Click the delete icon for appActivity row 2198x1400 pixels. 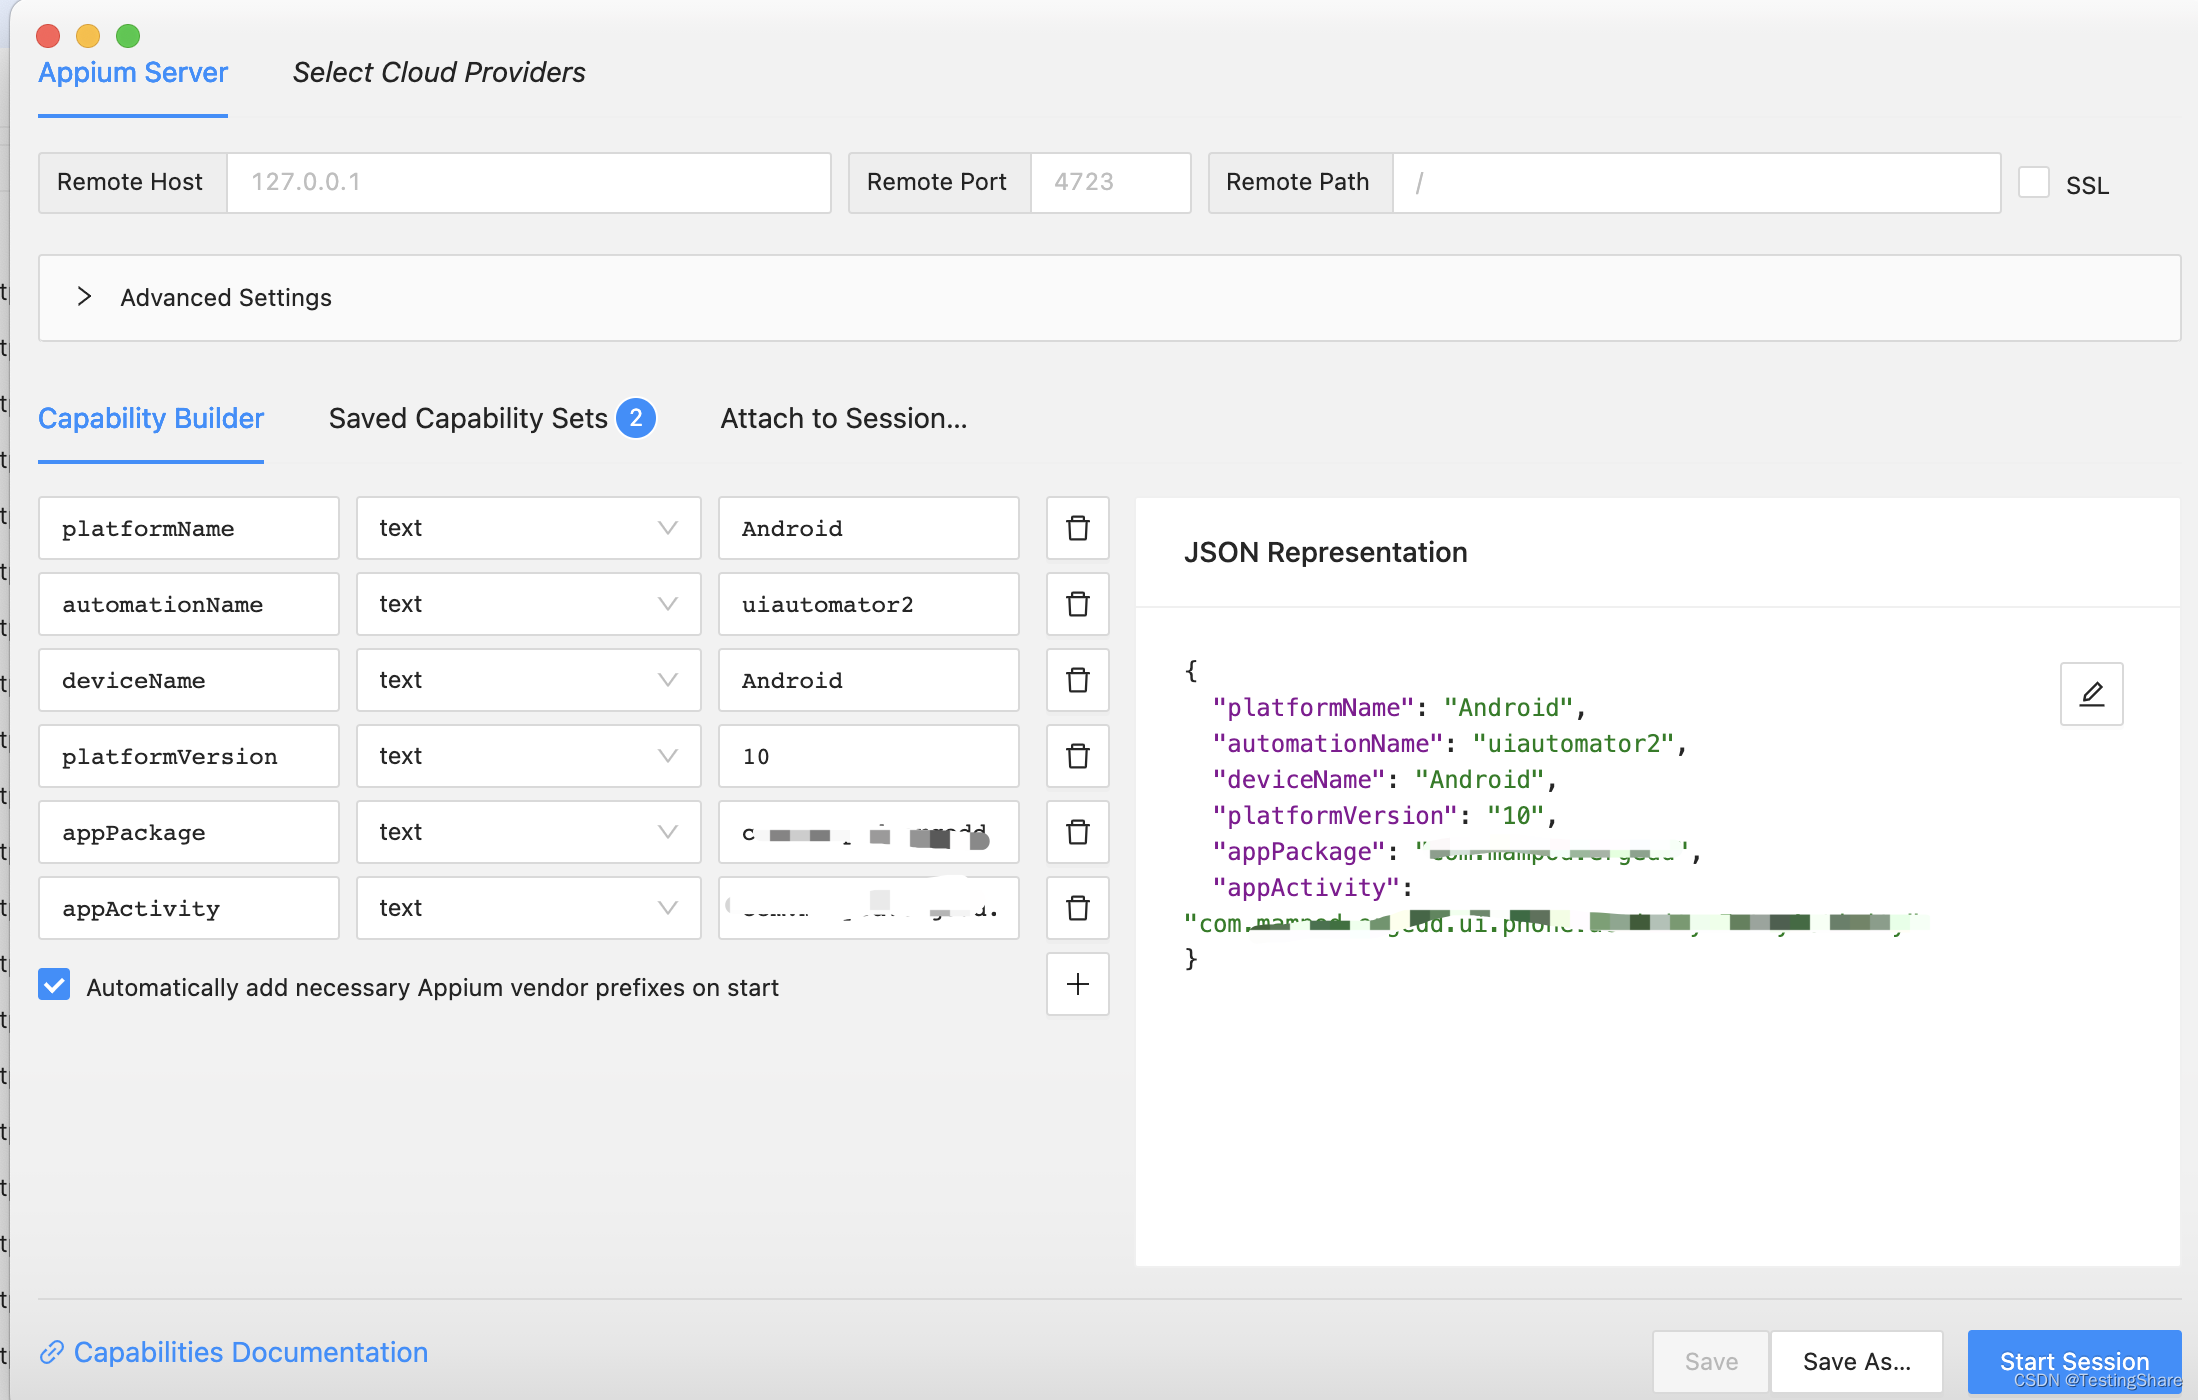(1077, 908)
